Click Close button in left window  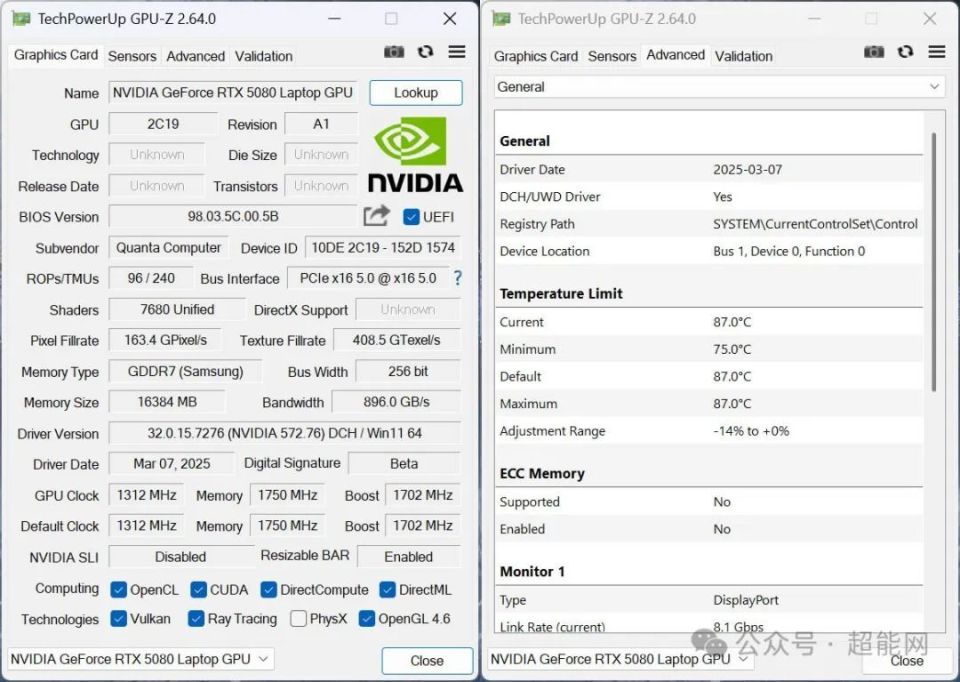click(x=427, y=661)
